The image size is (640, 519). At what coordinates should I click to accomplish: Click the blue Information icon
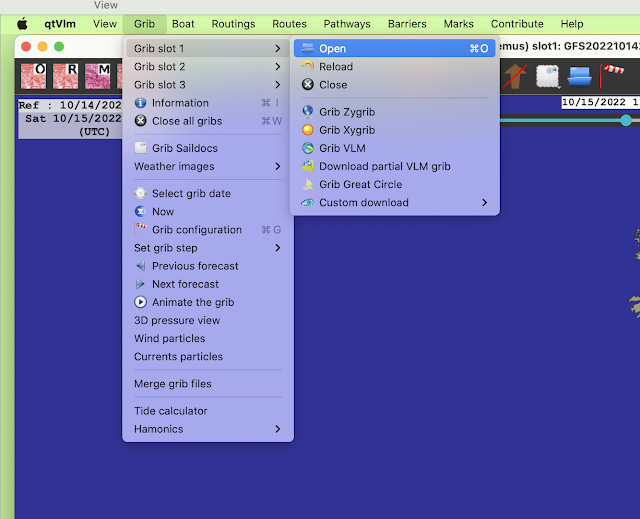140,103
